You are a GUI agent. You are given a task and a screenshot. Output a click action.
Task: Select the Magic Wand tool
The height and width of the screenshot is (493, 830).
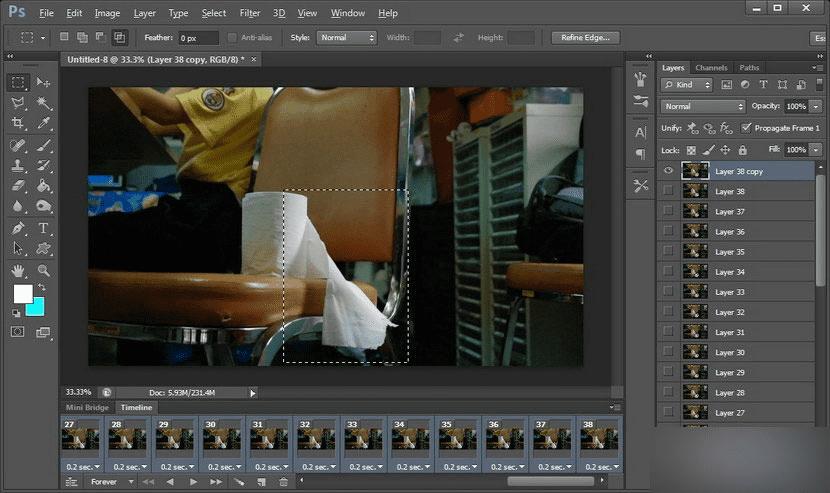click(x=43, y=103)
